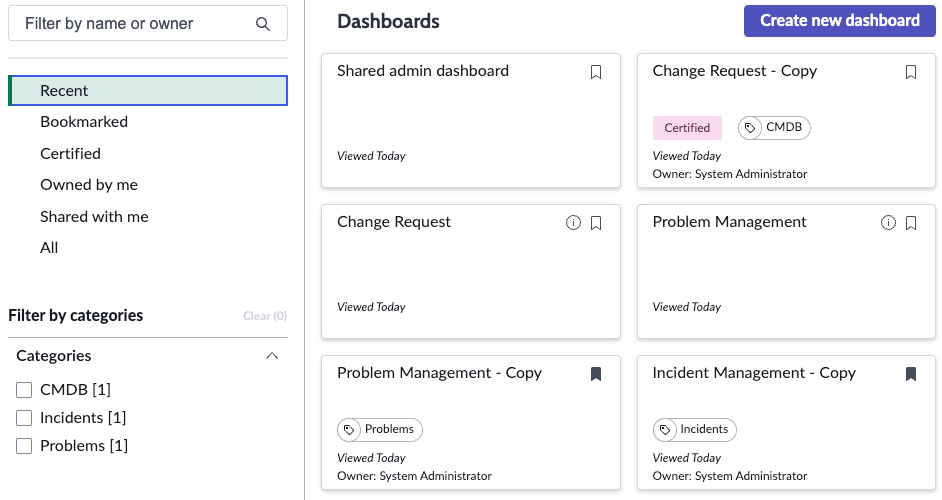Open Change Request - Copy dashboard title
Screen dimensions: 942x500
pyautogui.click(x=735, y=71)
